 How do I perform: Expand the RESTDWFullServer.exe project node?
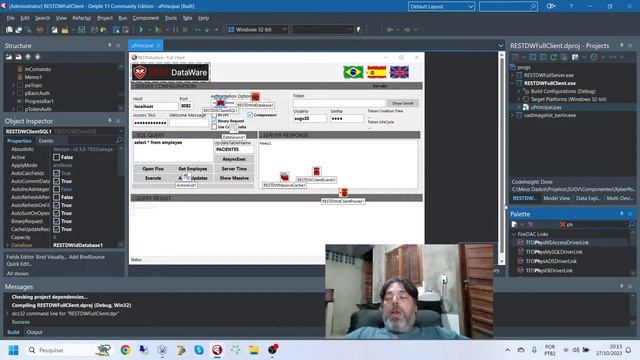pyautogui.click(x=513, y=76)
